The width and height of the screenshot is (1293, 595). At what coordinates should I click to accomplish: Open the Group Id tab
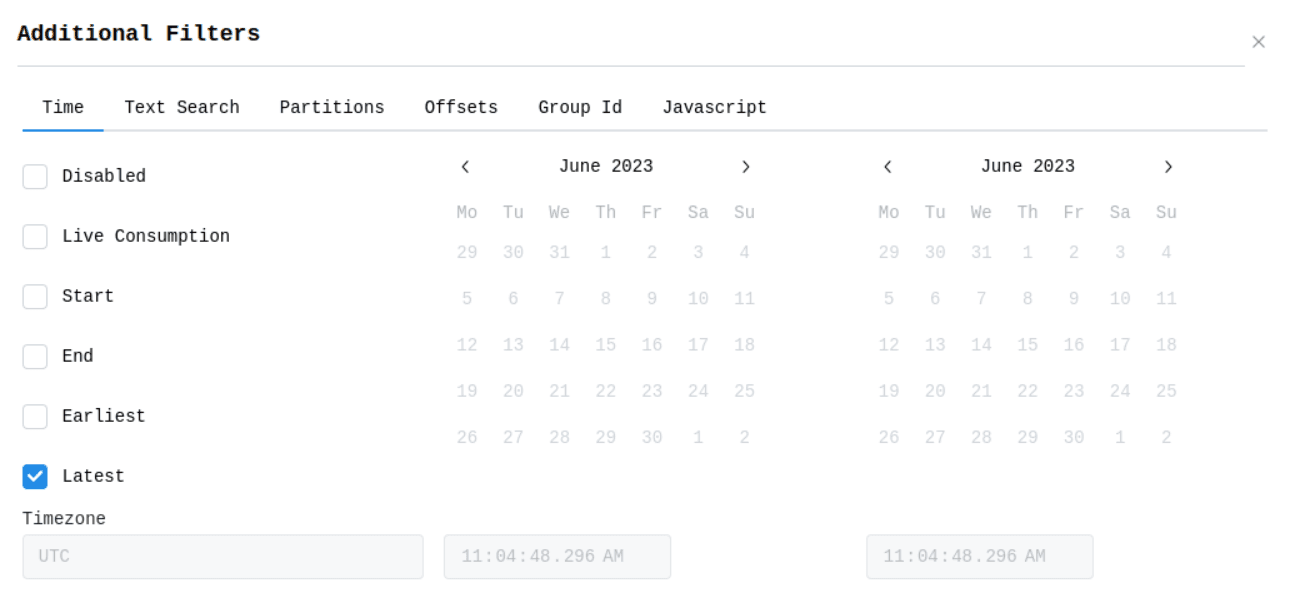[580, 107]
